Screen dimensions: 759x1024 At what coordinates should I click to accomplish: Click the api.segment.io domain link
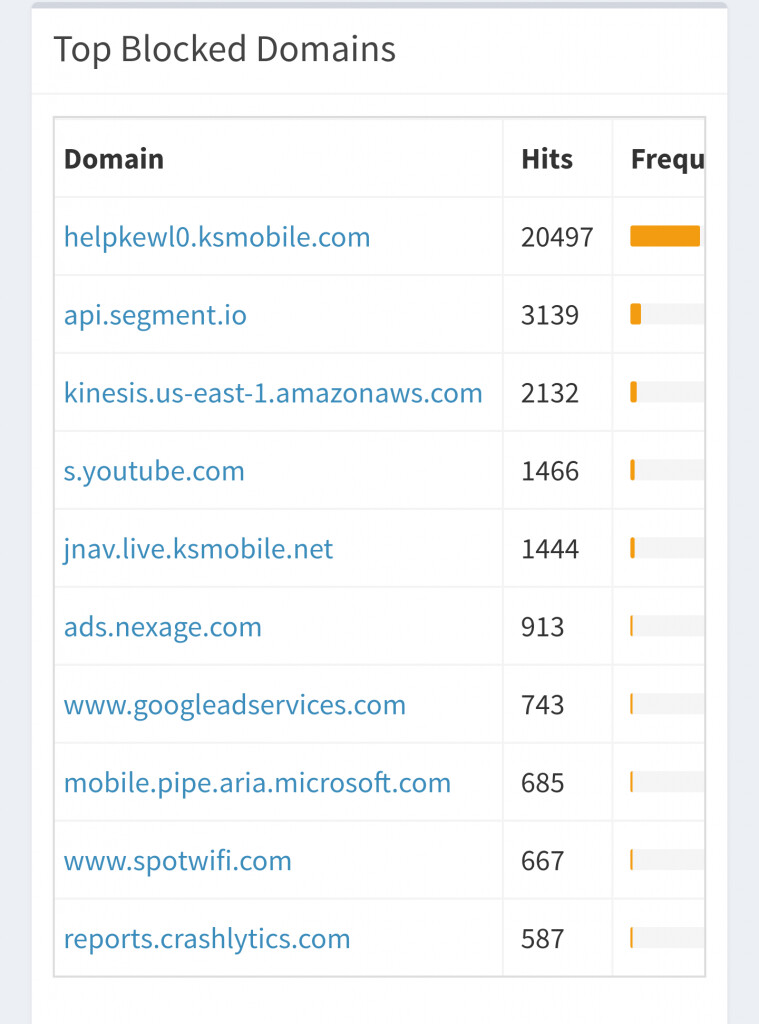tap(155, 315)
